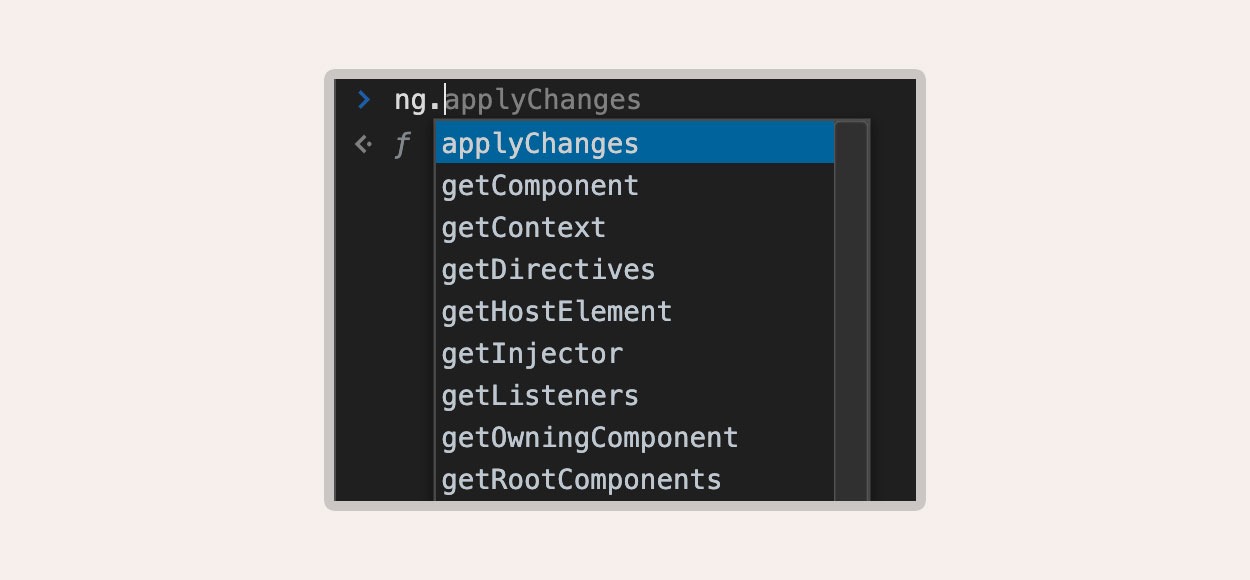
Task: Pick the getContext suggestion
Action: [635, 227]
